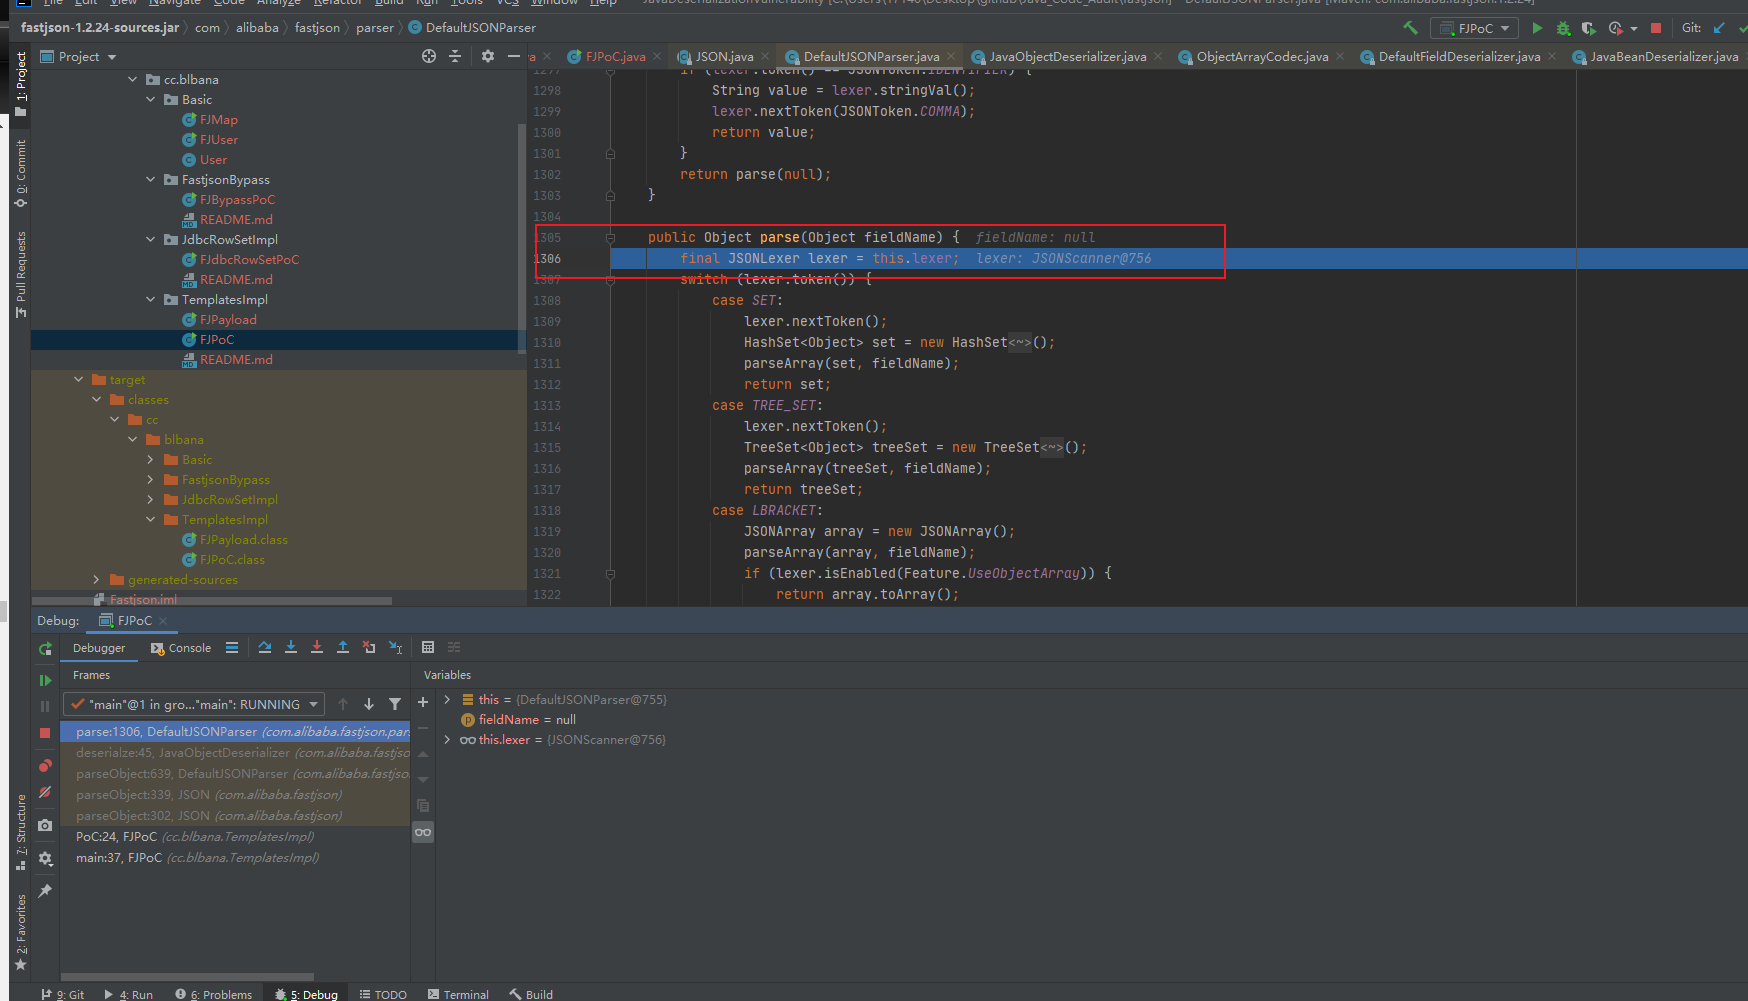Open the Terminal tool window tab
Image resolution: width=1748 pixels, height=1001 pixels.
tap(458, 994)
